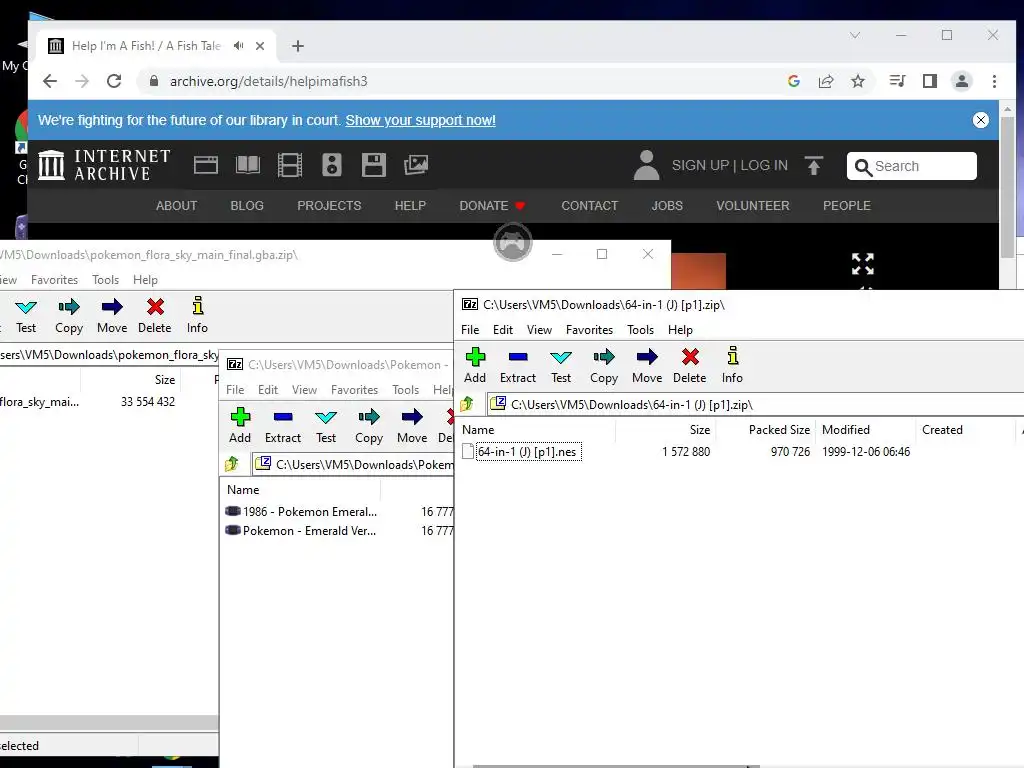1024x768 pixels.
Task: Click Show your support now link
Action: (421, 120)
